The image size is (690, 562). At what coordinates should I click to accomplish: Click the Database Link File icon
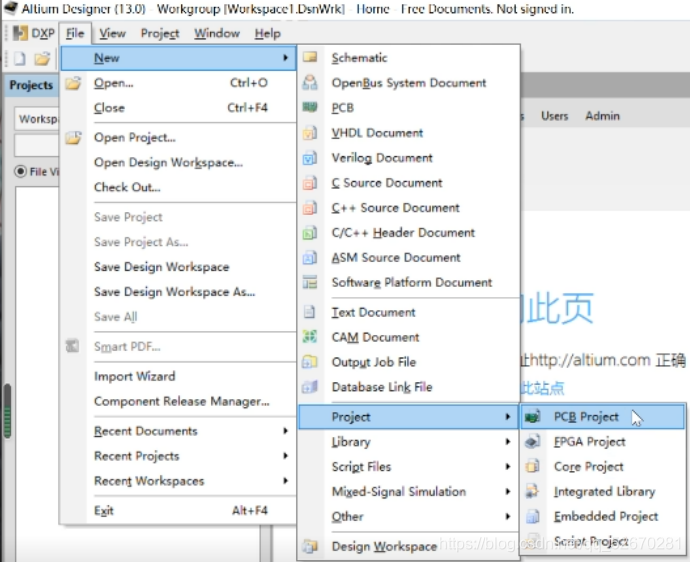point(310,387)
